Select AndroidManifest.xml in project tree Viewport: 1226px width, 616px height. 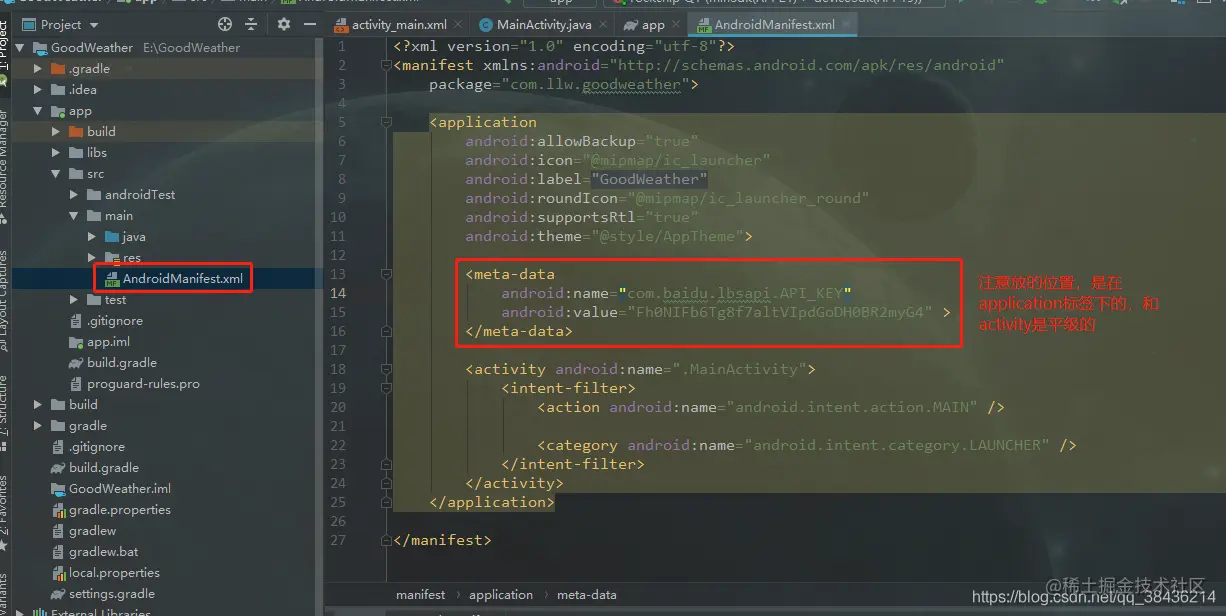(183, 279)
